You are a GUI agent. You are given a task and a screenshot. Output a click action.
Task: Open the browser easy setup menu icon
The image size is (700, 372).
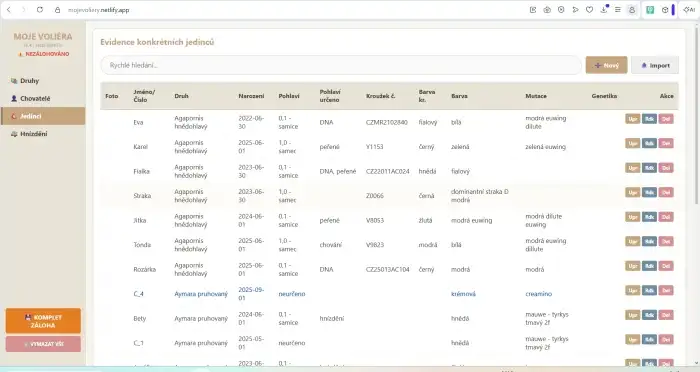618,10
